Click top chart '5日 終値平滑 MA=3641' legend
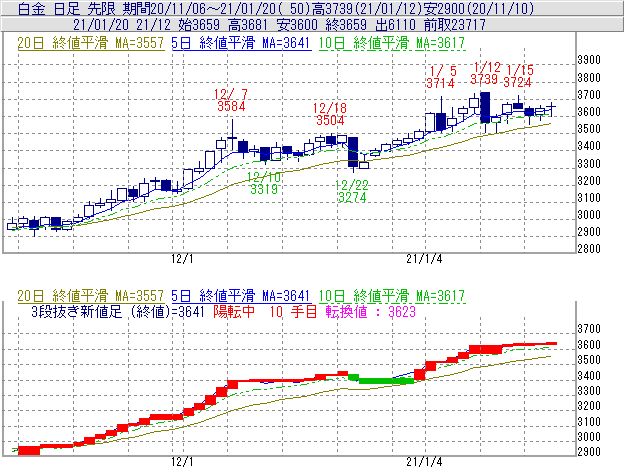Screen dimensions: 624x473 [x=241, y=43]
